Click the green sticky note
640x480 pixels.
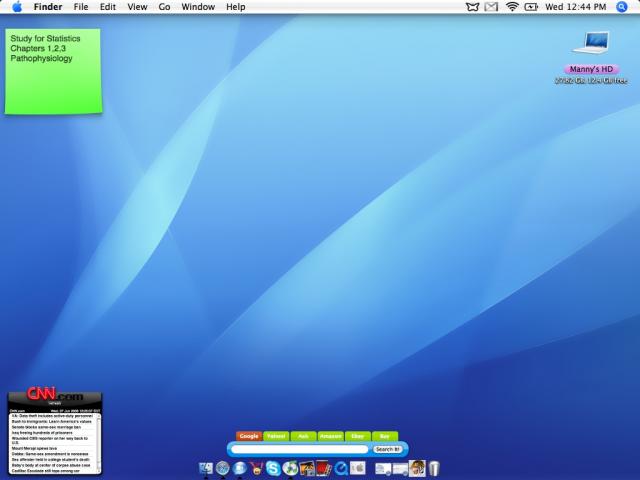pos(53,71)
